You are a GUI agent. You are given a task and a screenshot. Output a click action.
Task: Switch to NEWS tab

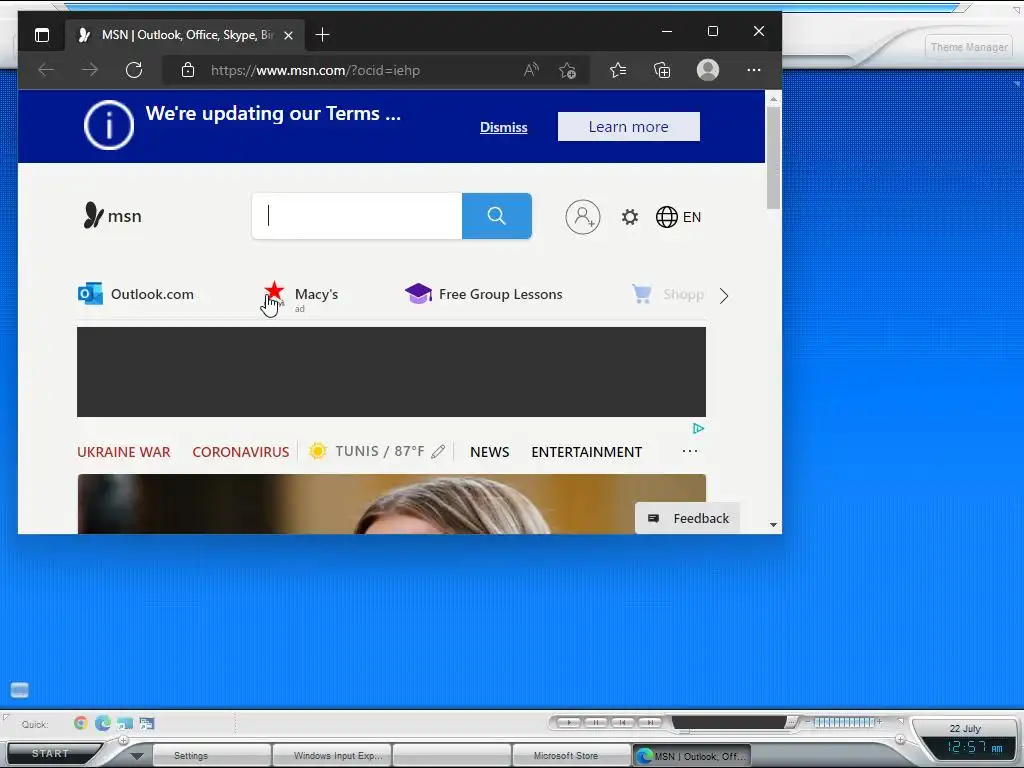tap(490, 452)
